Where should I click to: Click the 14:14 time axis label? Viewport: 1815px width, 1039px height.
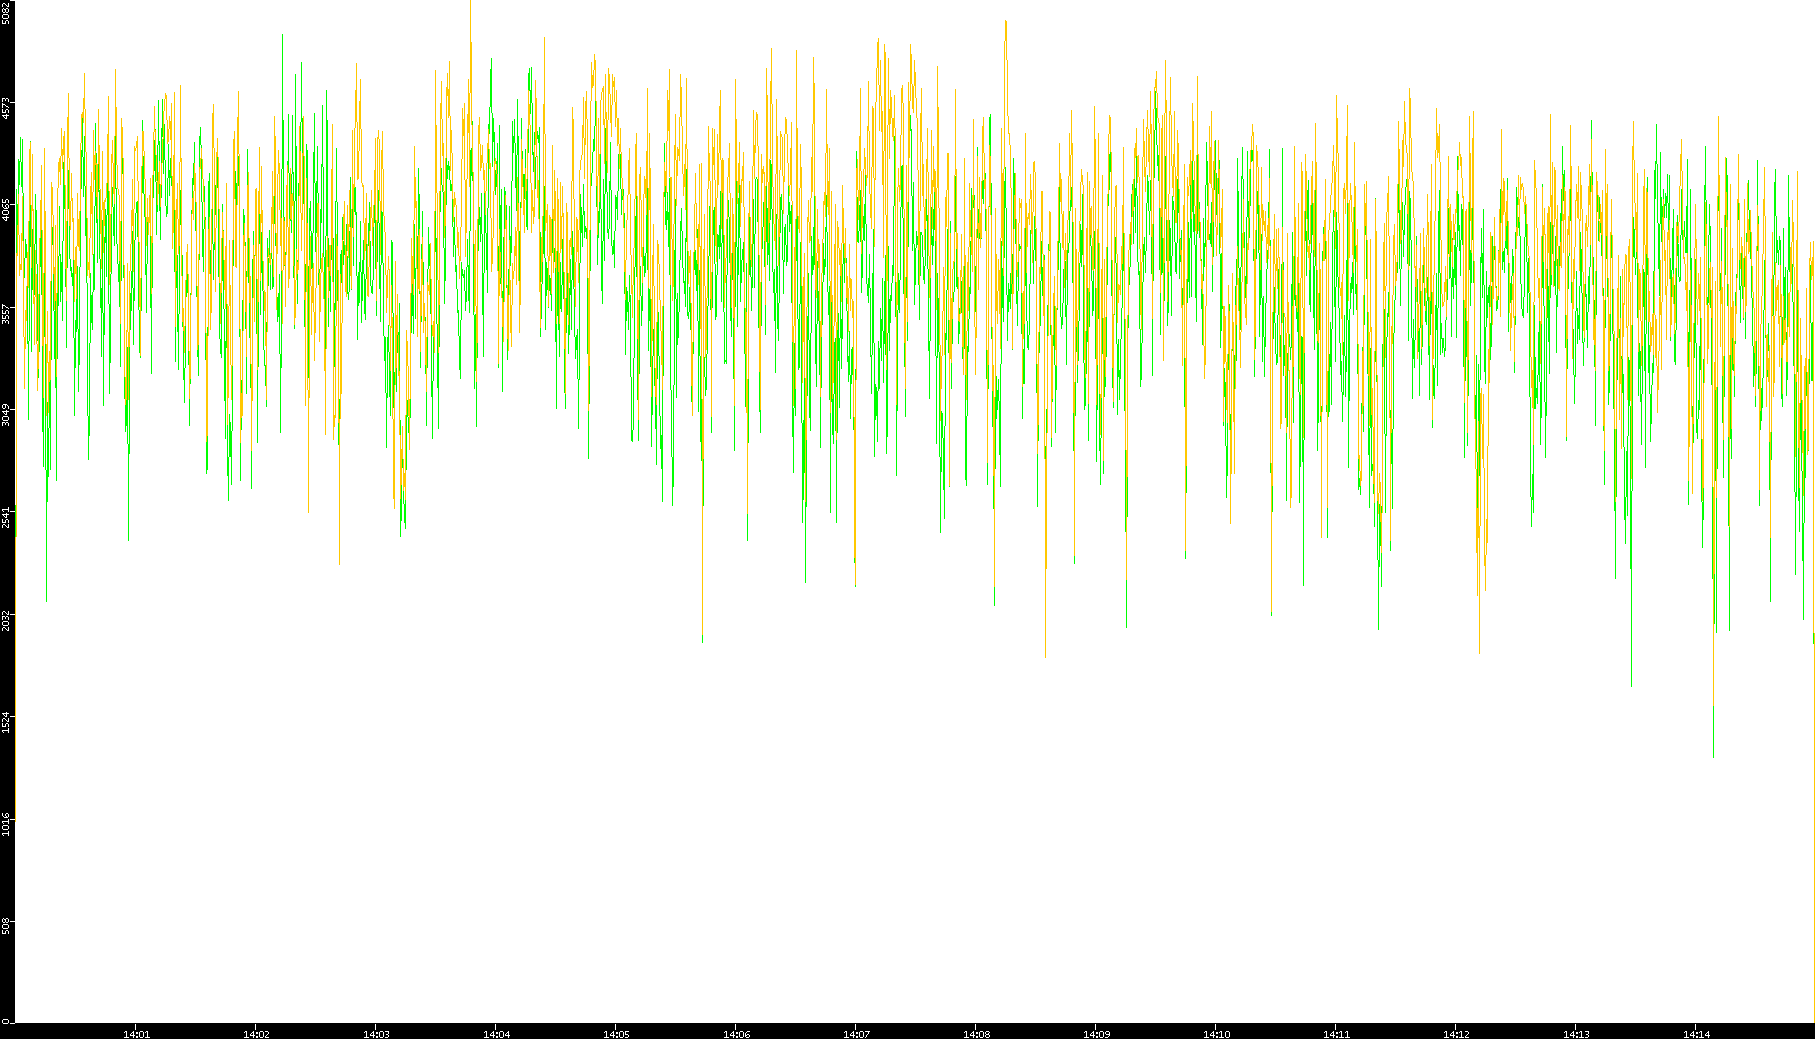point(1696,1034)
